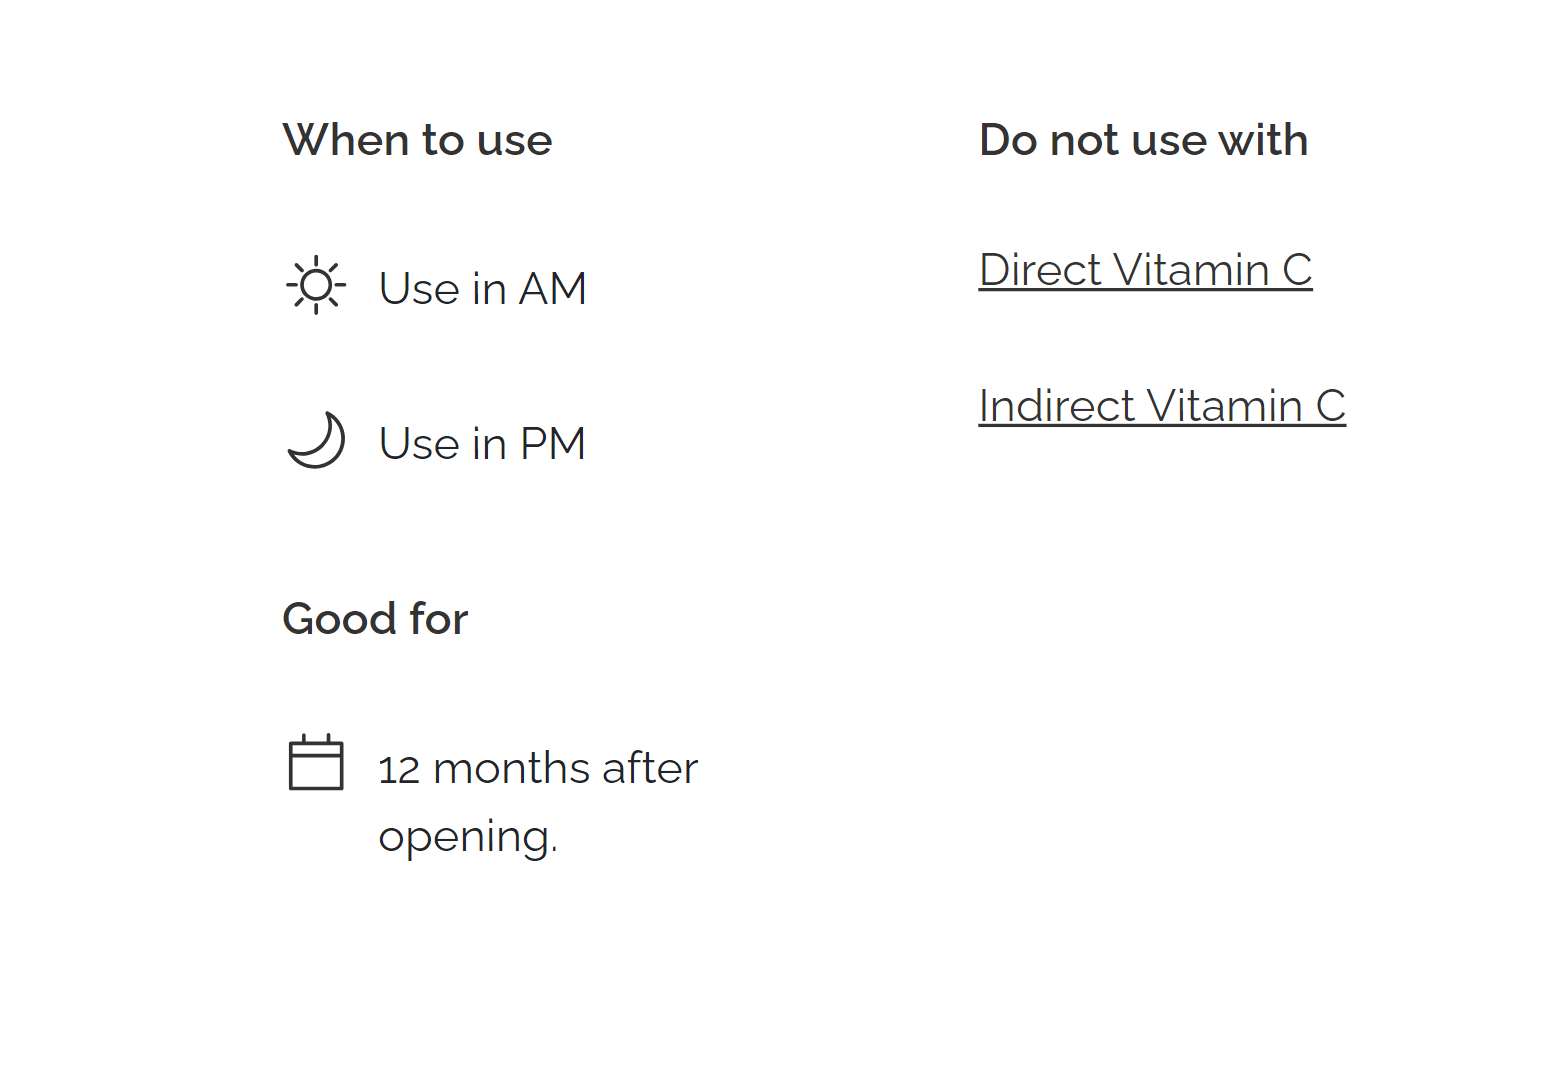Click the word 'with' in the right heading
Screen dimensions: 1554x1072
click(x=1263, y=140)
